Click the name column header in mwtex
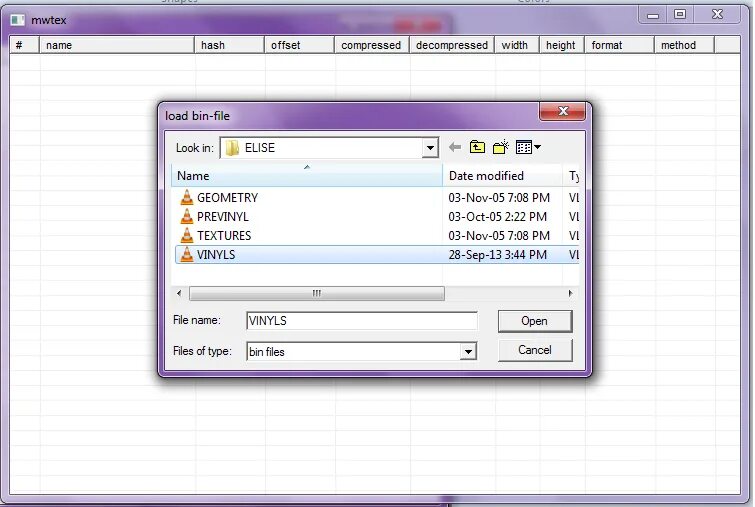The image size is (755, 507). 117,45
